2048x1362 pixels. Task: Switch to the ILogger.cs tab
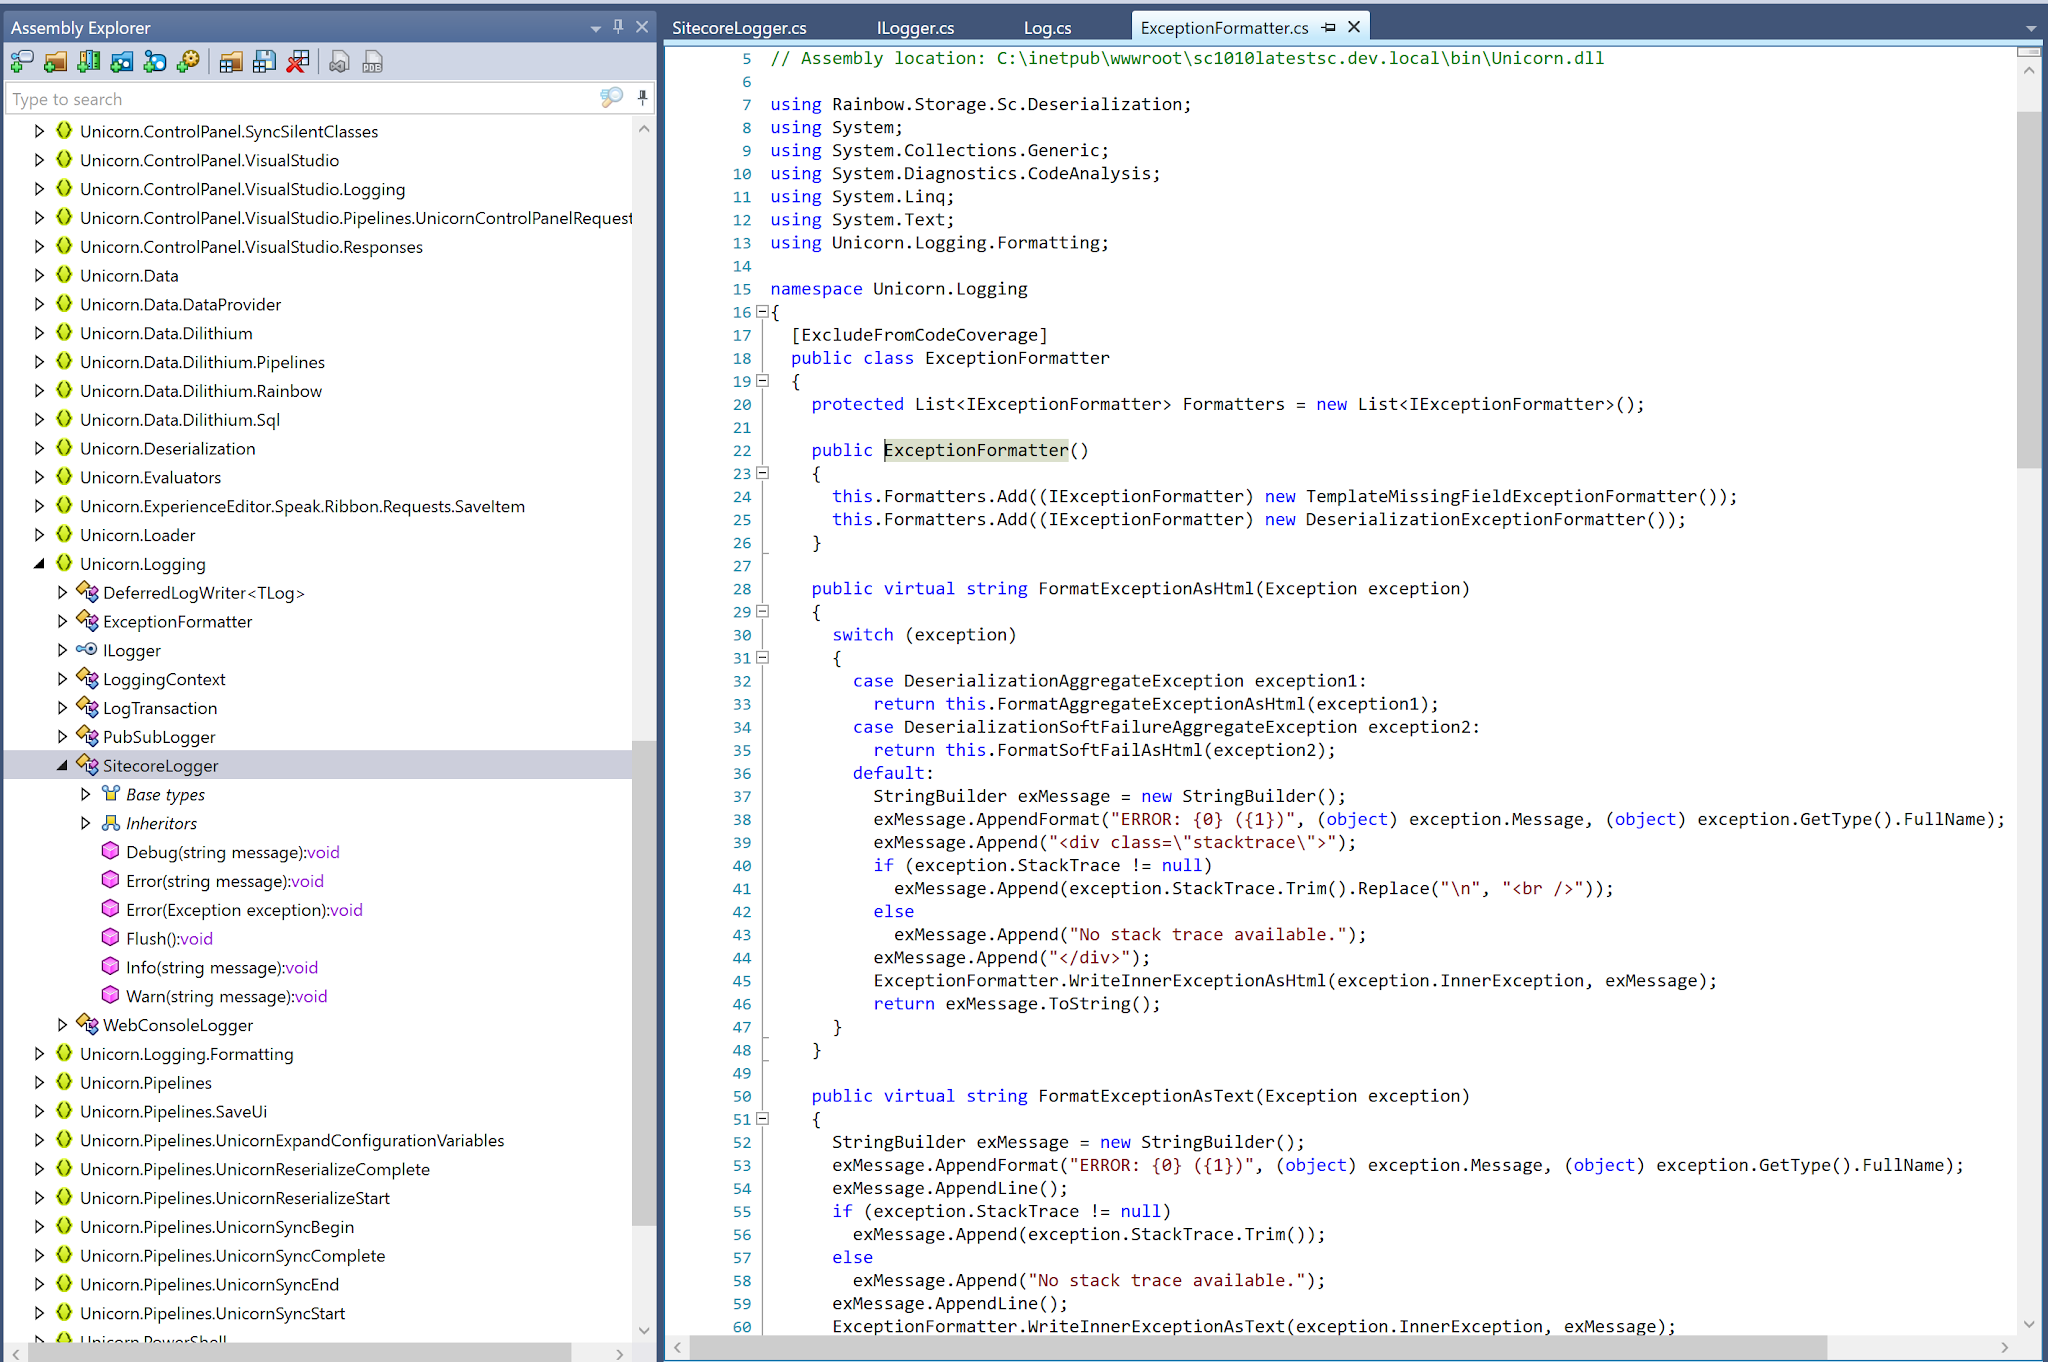[x=915, y=28]
